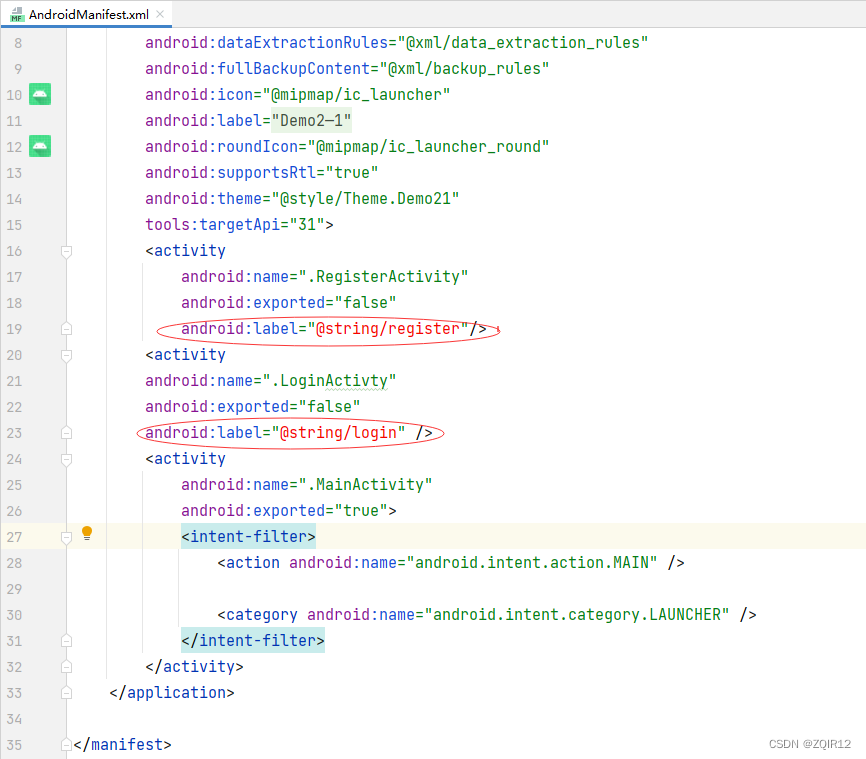Screen dimensions: 866x759
Task: Click android:exported="true" on line 26
Action: pos(284,510)
